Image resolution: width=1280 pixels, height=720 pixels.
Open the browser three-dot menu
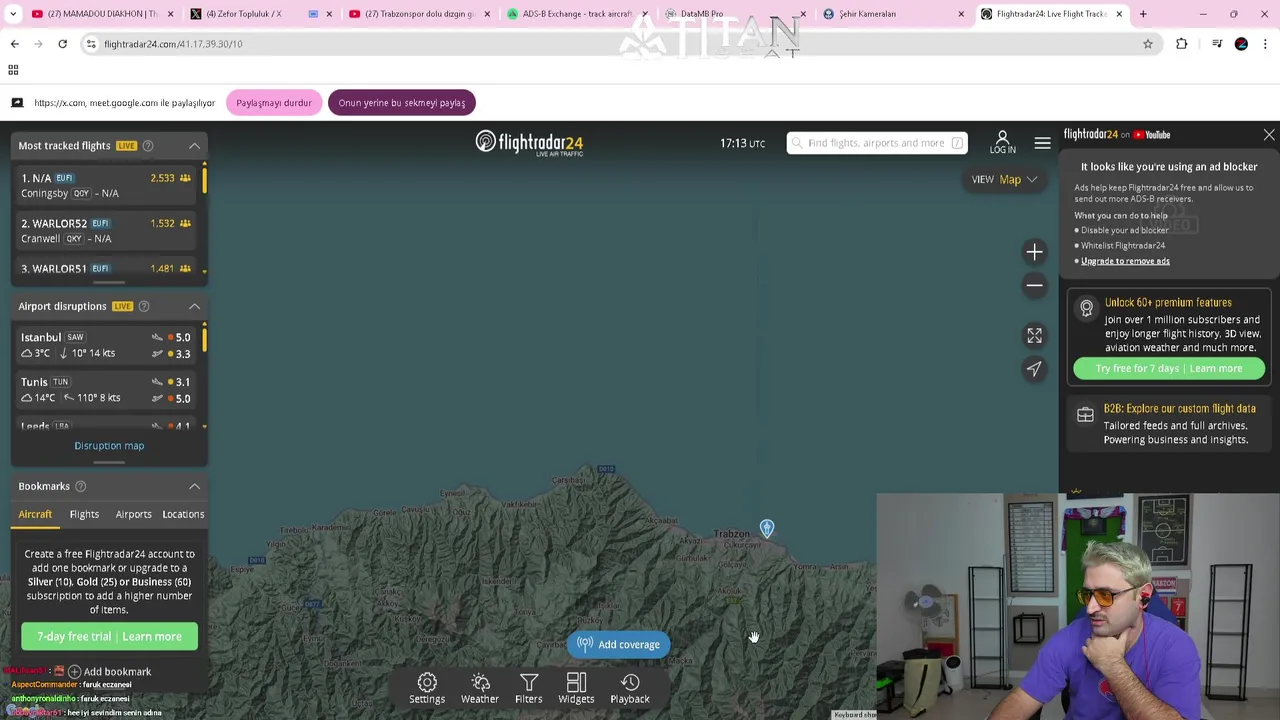1266,44
